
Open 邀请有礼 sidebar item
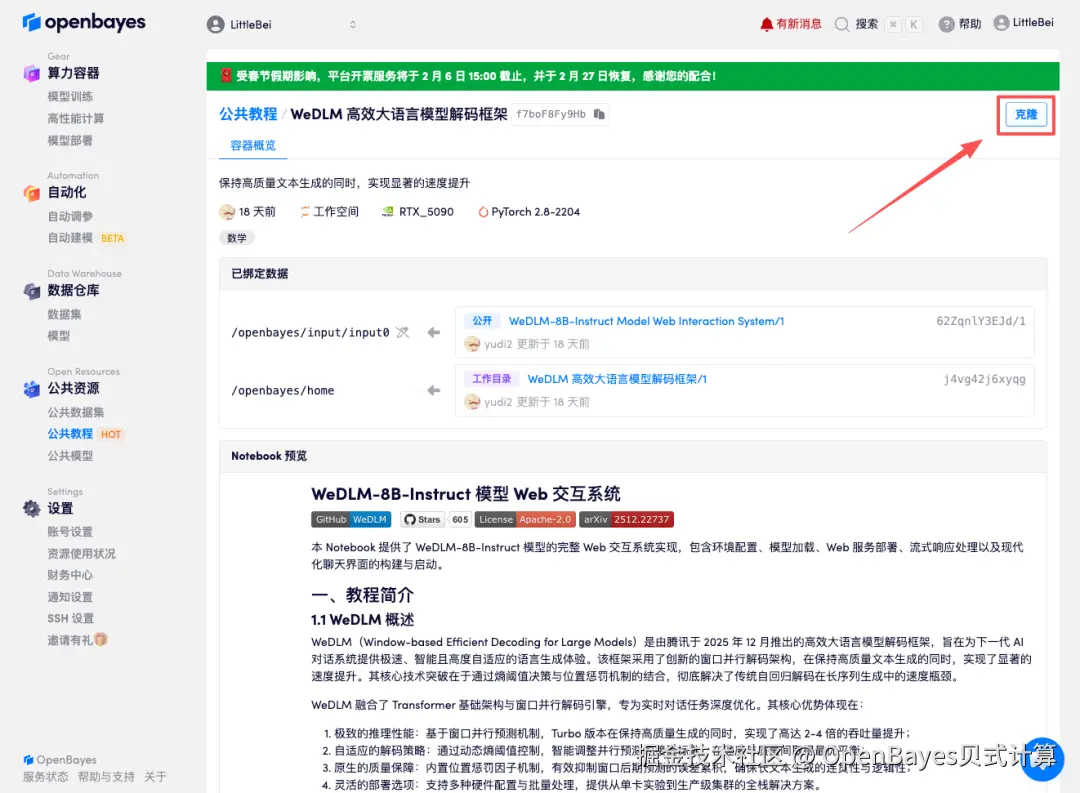[77, 640]
